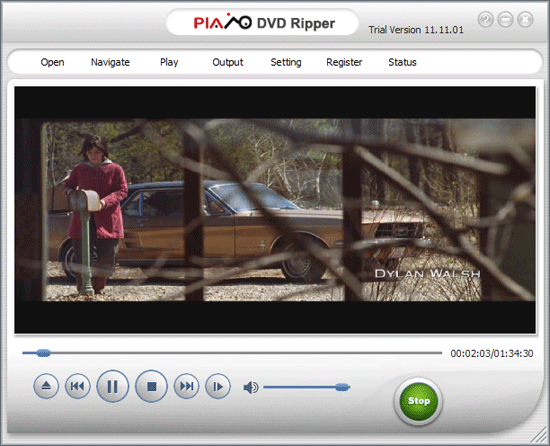This screenshot has height=446, width=550.
Task: Open the Register menu
Action: 344,62
